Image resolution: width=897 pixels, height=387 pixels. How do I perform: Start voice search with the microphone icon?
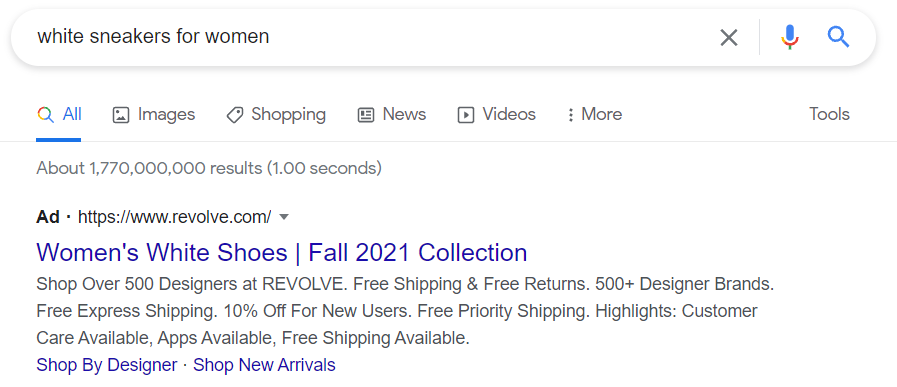pyautogui.click(x=789, y=37)
